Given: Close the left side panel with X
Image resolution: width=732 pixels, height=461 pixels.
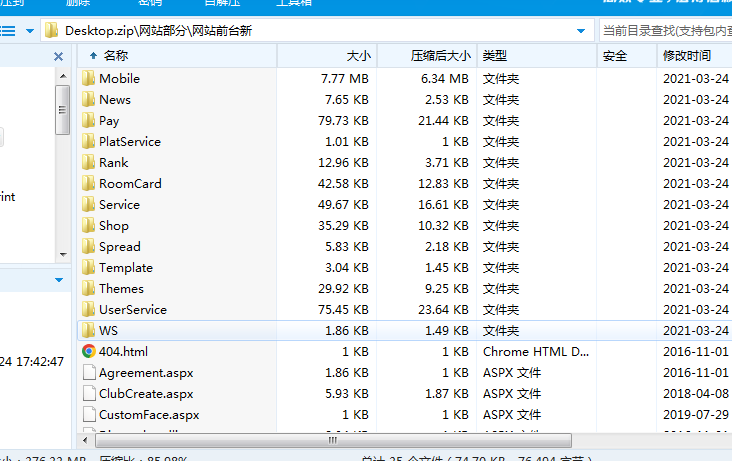Looking at the screenshot, I should 58,57.
